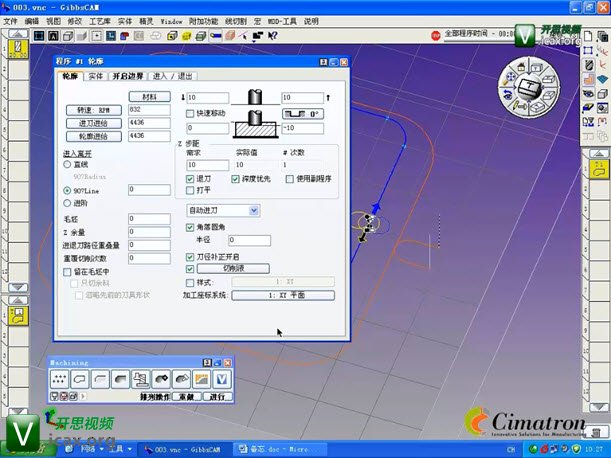This screenshot has height=458, width=611.
Task: Select the contour icon in Machining palette
Action: (x=81, y=379)
